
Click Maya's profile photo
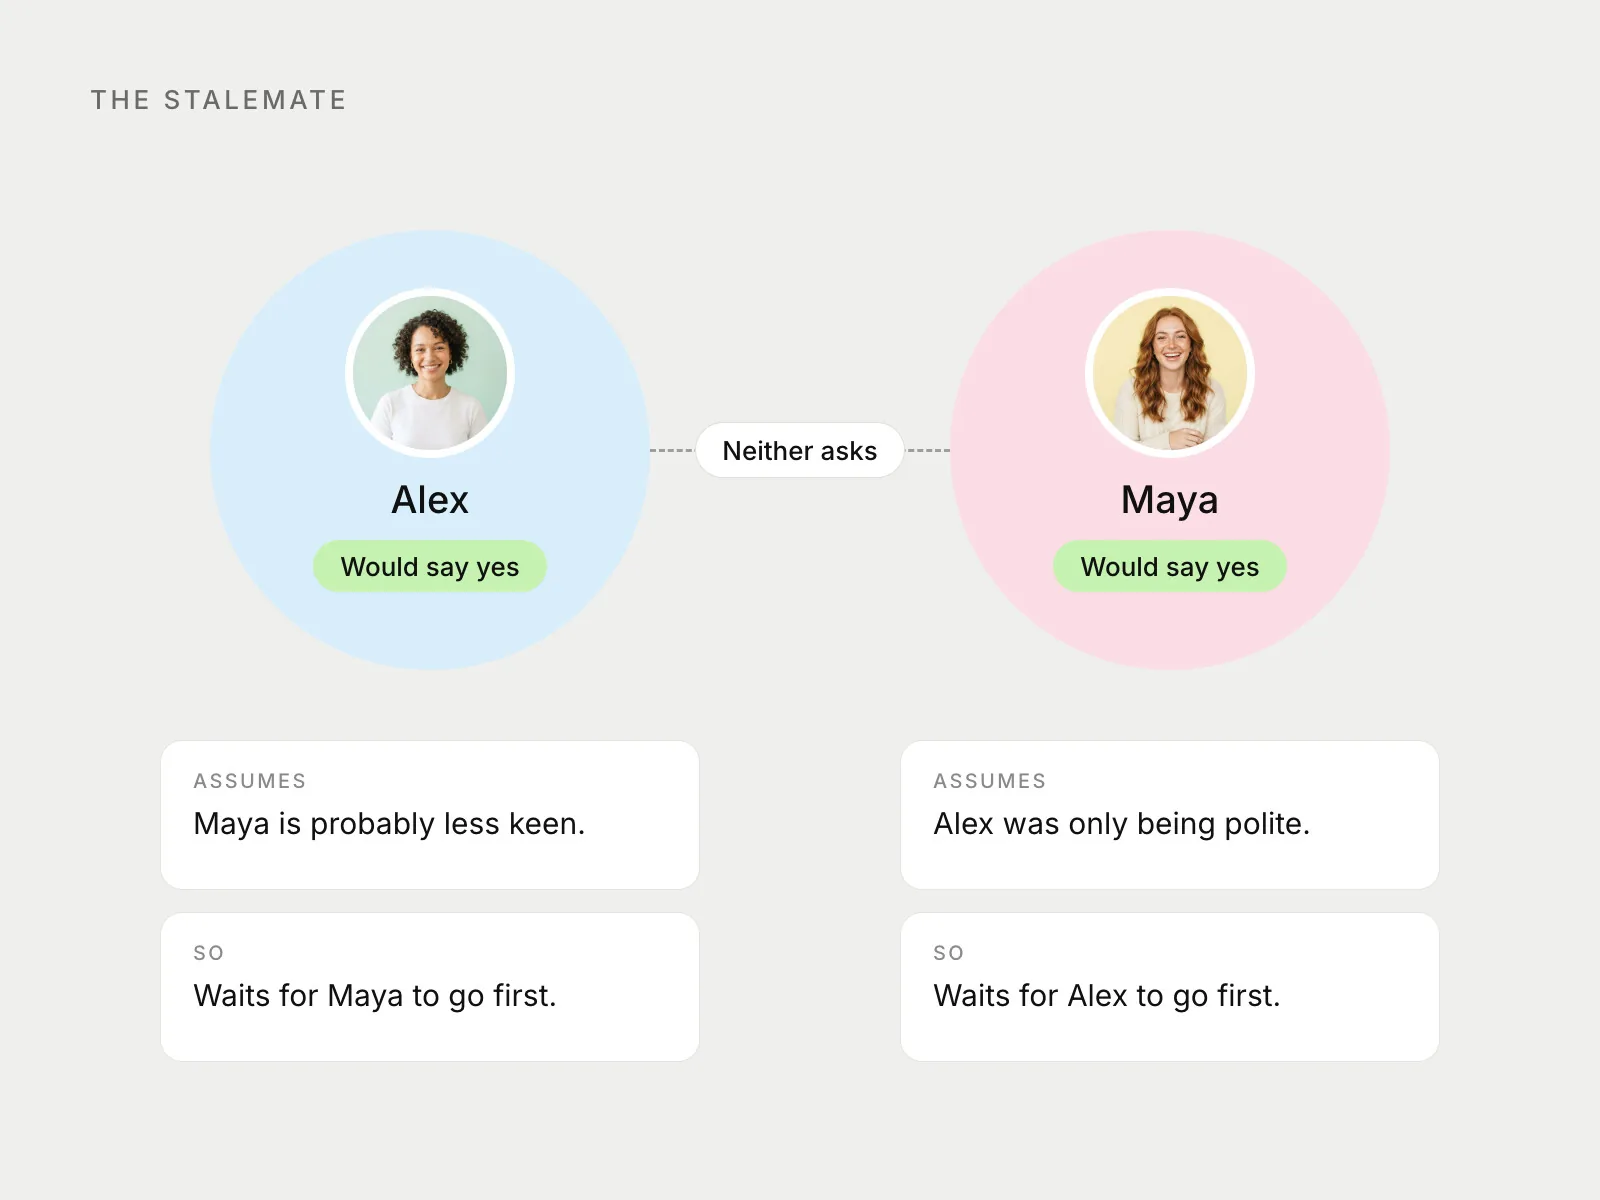point(1170,373)
